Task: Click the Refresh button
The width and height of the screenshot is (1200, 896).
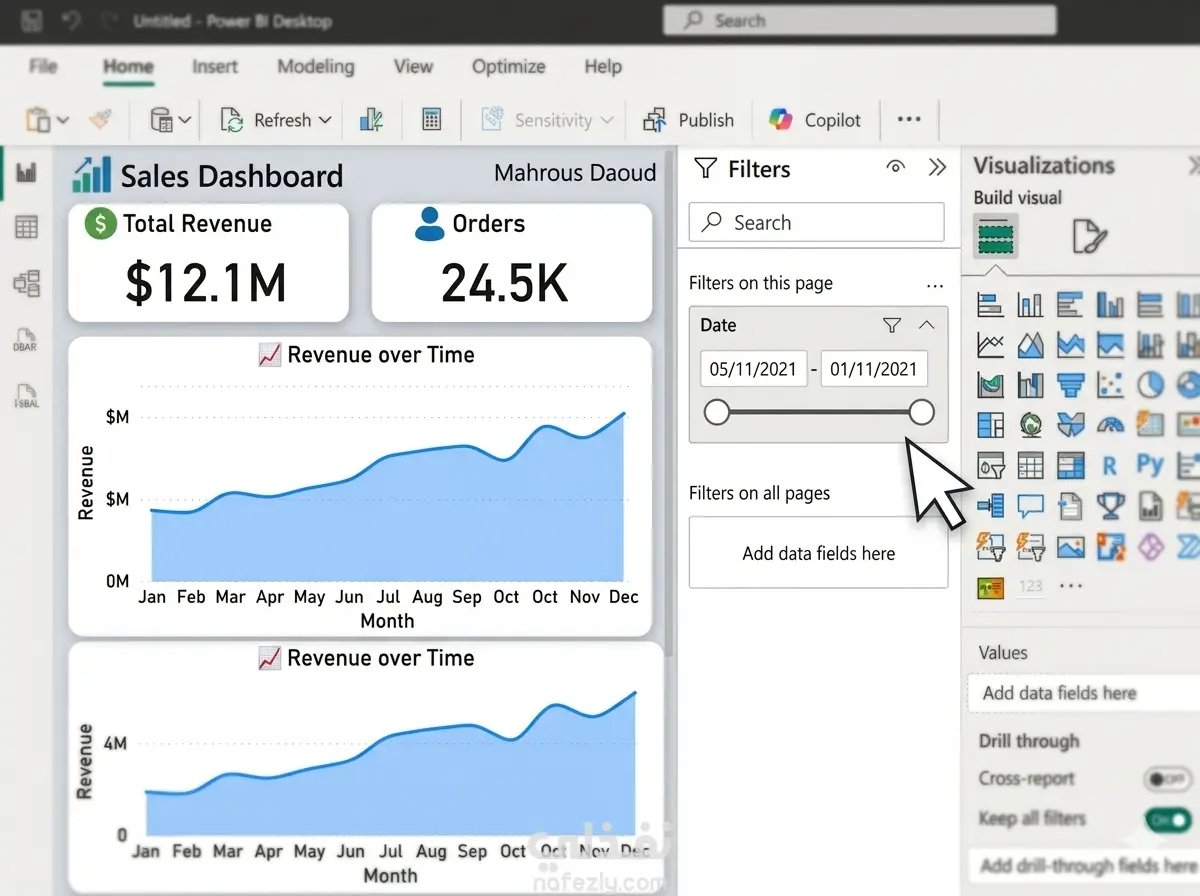Action: [x=267, y=120]
